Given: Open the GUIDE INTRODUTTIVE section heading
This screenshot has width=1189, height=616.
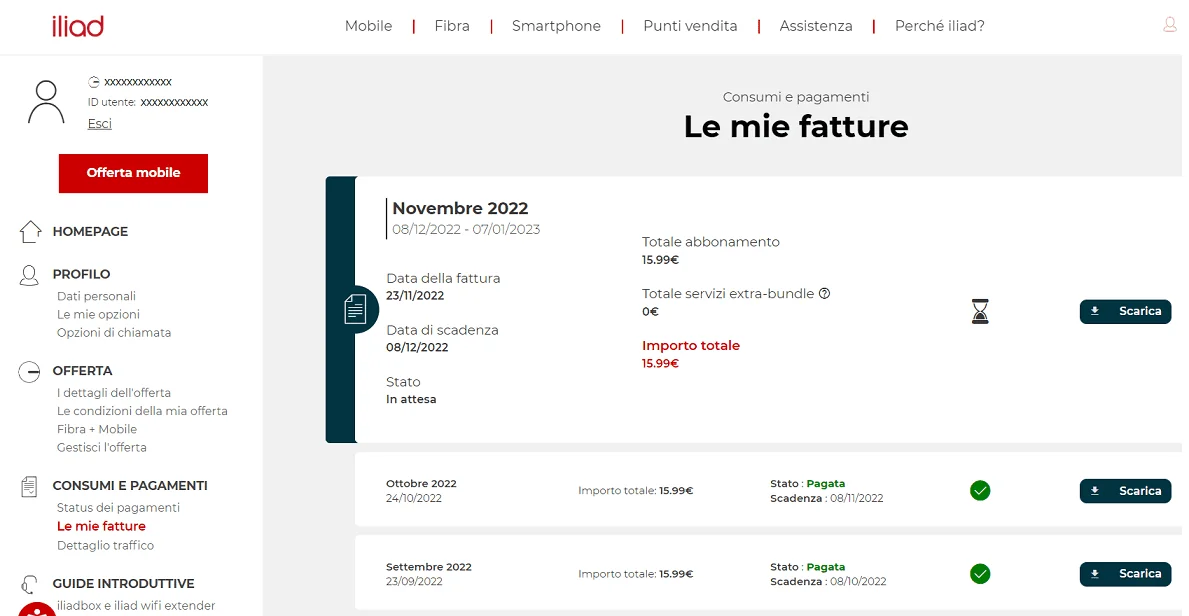Looking at the screenshot, I should [124, 583].
